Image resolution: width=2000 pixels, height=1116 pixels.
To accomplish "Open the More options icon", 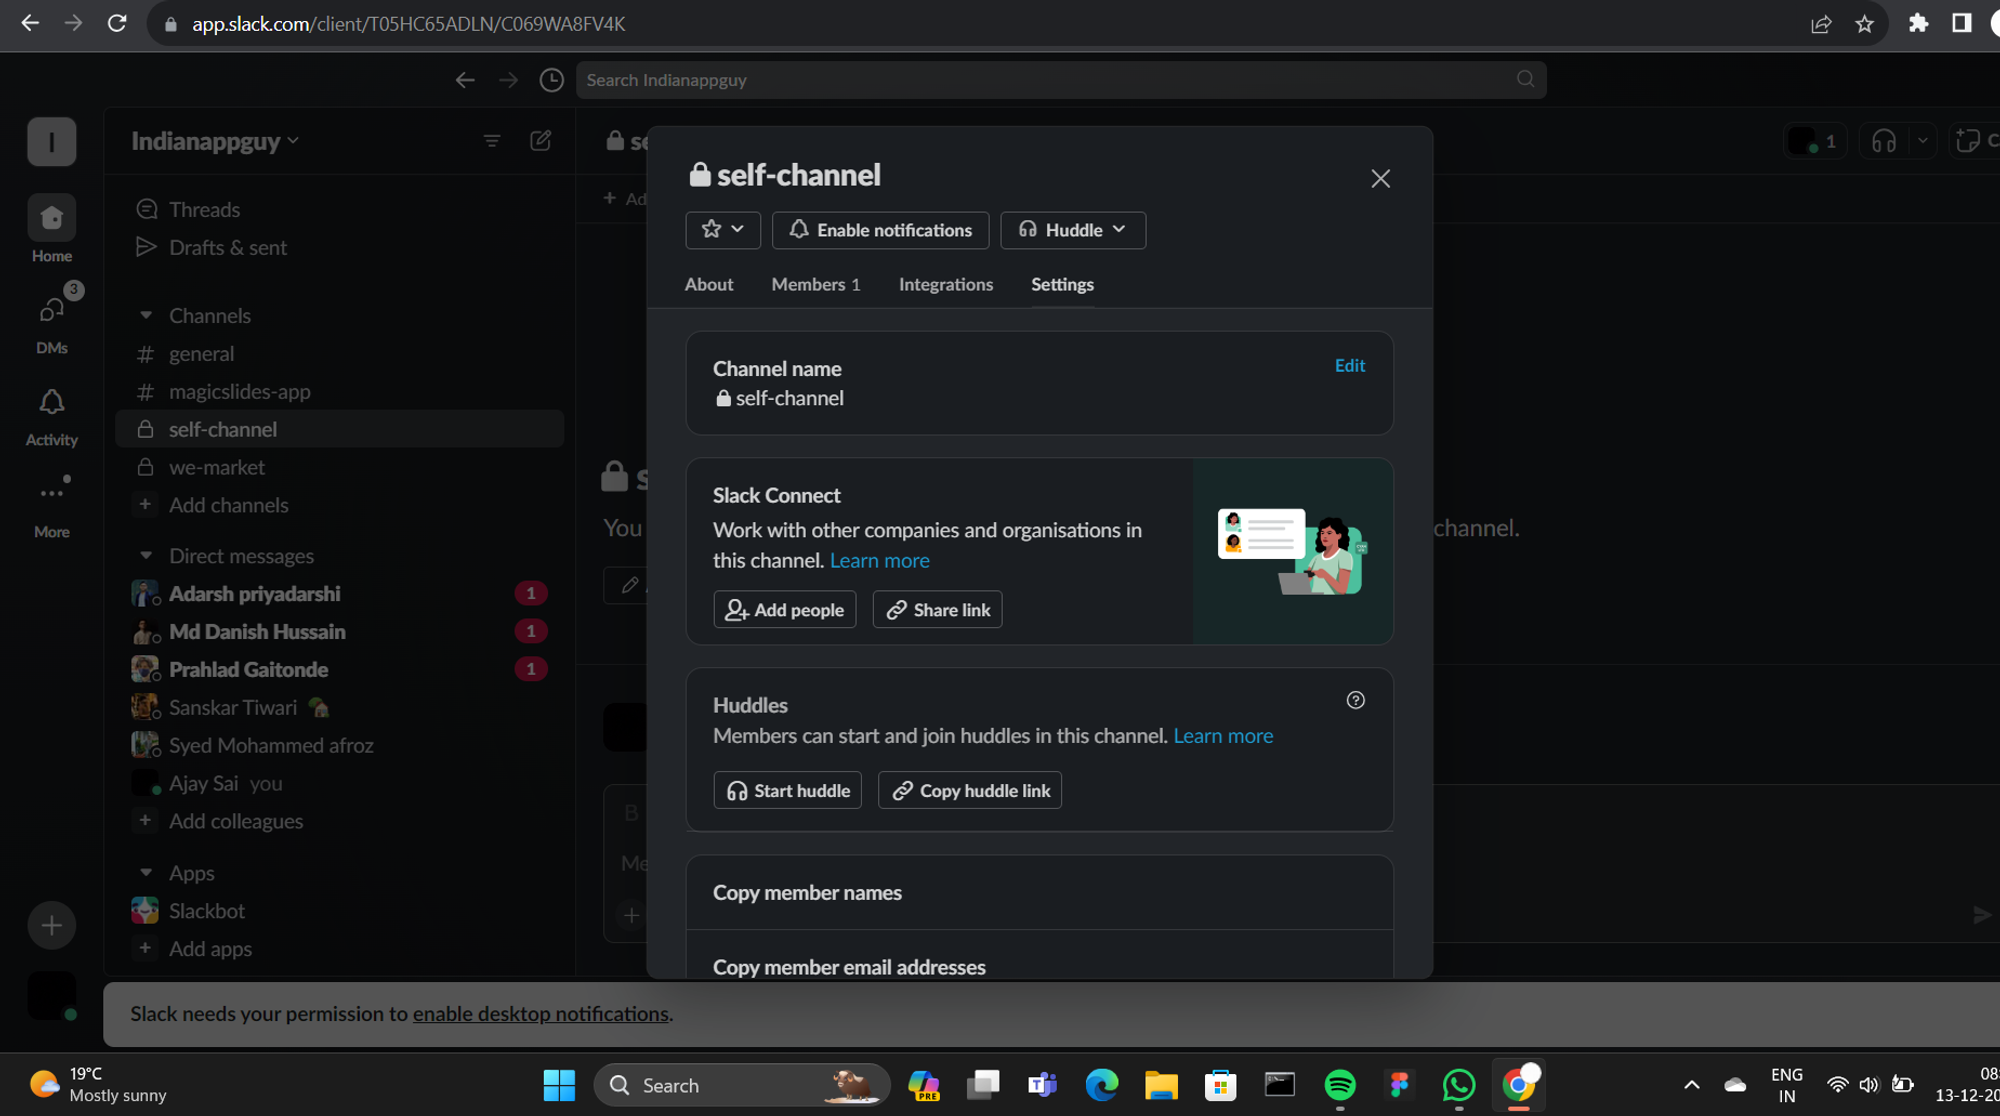I will (51, 504).
